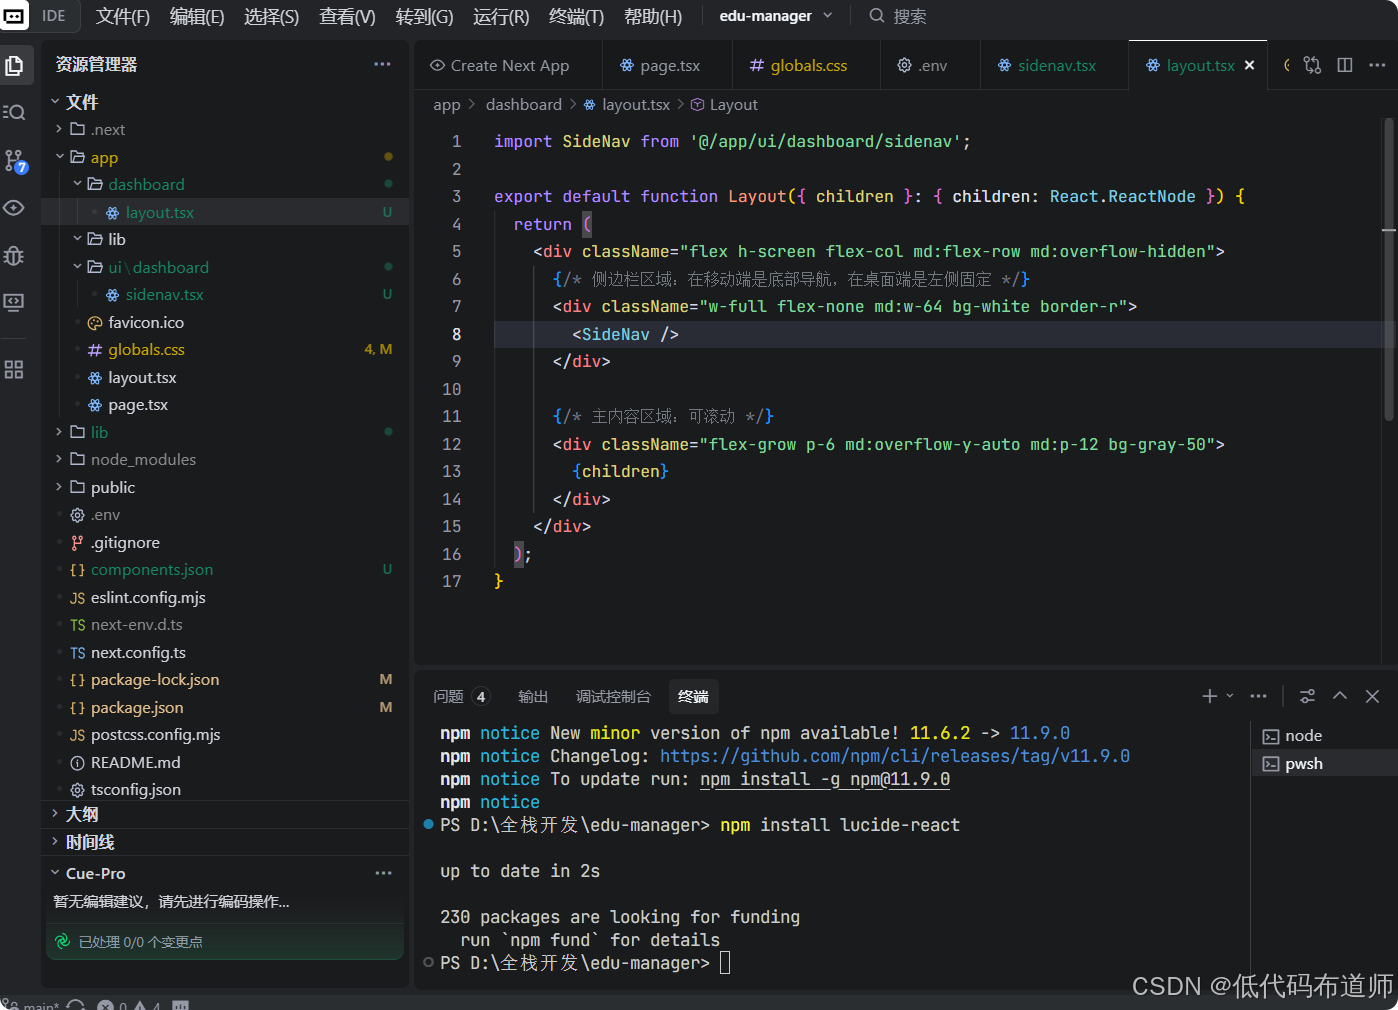Screen dimensions: 1398x1010
Task: Maximize the terminal panel with chevron up
Action: click(x=1340, y=696)
